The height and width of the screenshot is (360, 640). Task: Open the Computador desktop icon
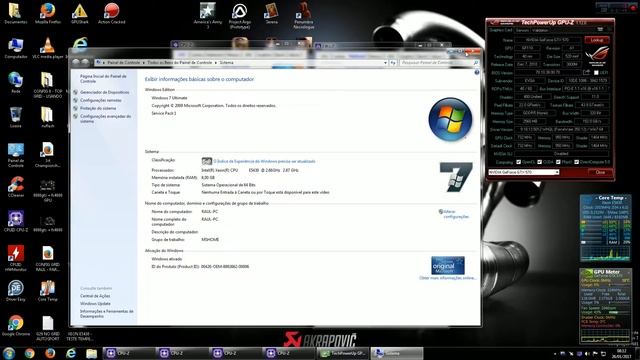click(16, 48)
